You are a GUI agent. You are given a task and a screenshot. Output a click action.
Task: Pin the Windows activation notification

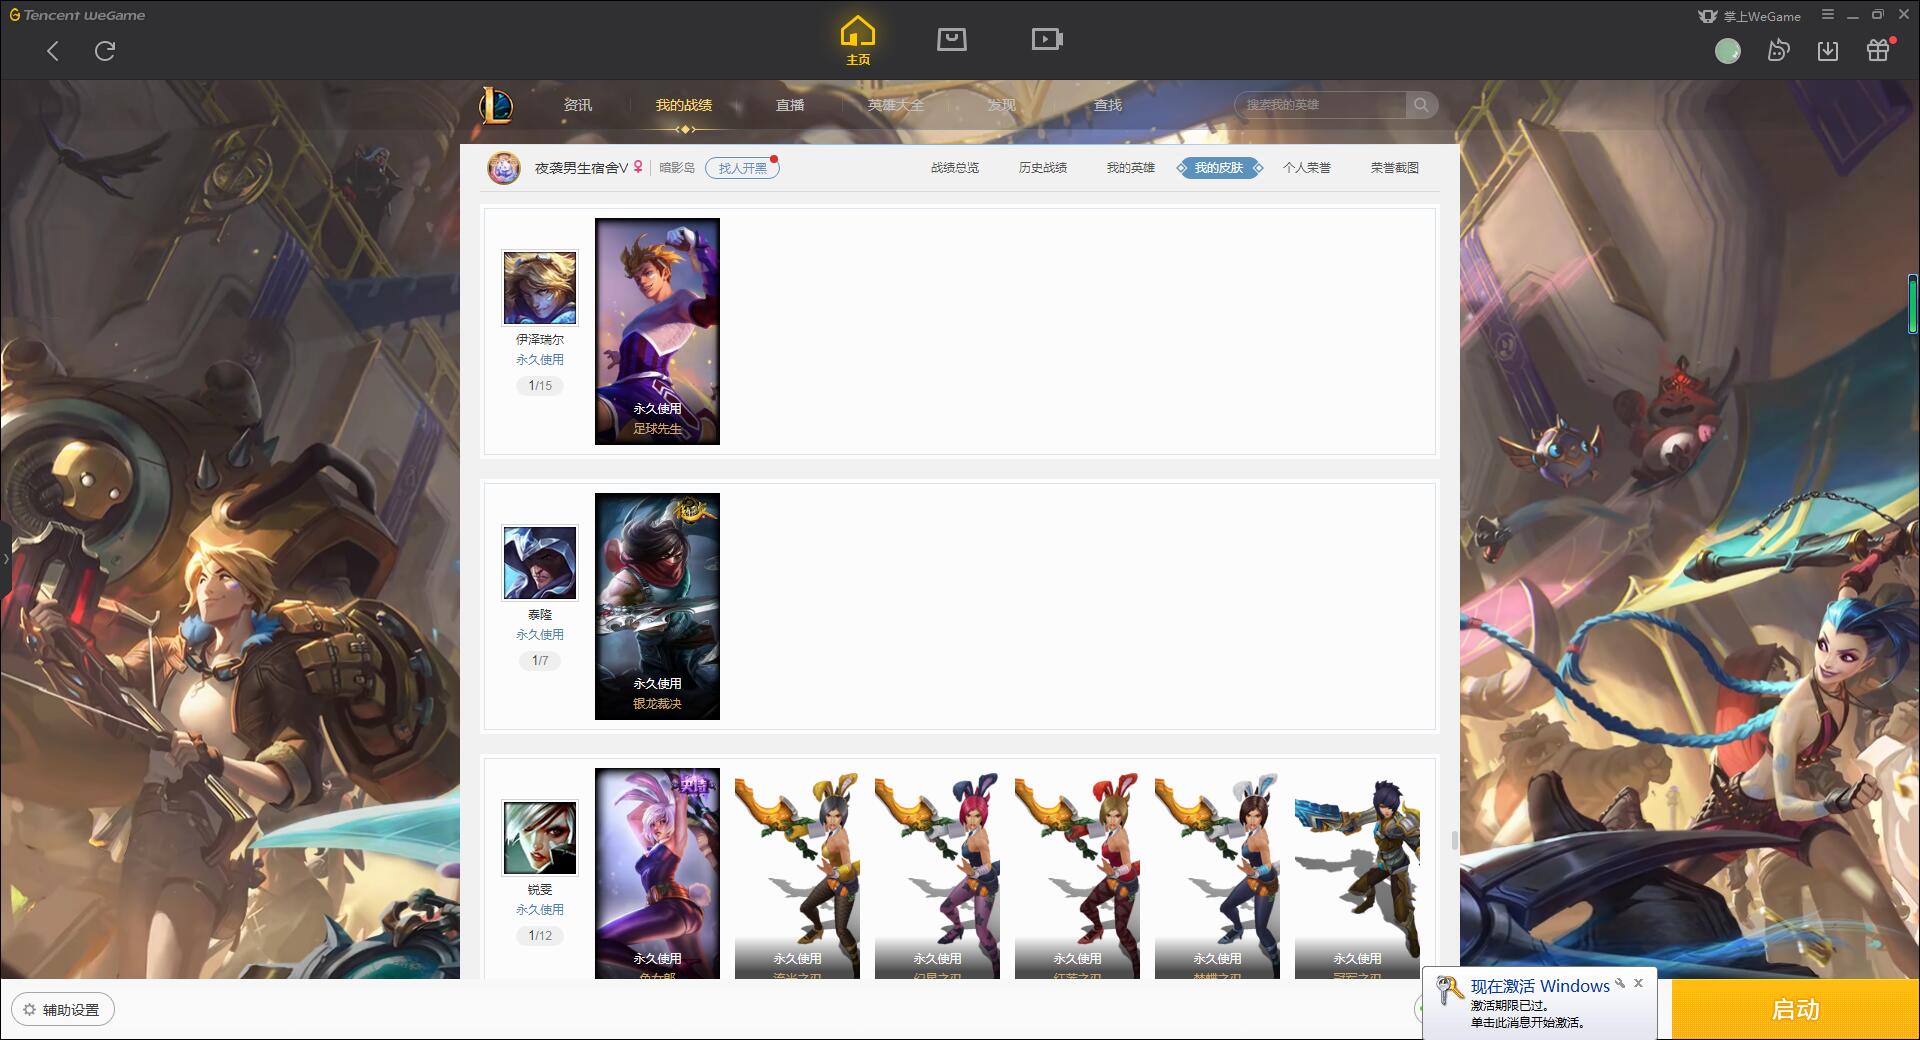(x=1620, y=983)
